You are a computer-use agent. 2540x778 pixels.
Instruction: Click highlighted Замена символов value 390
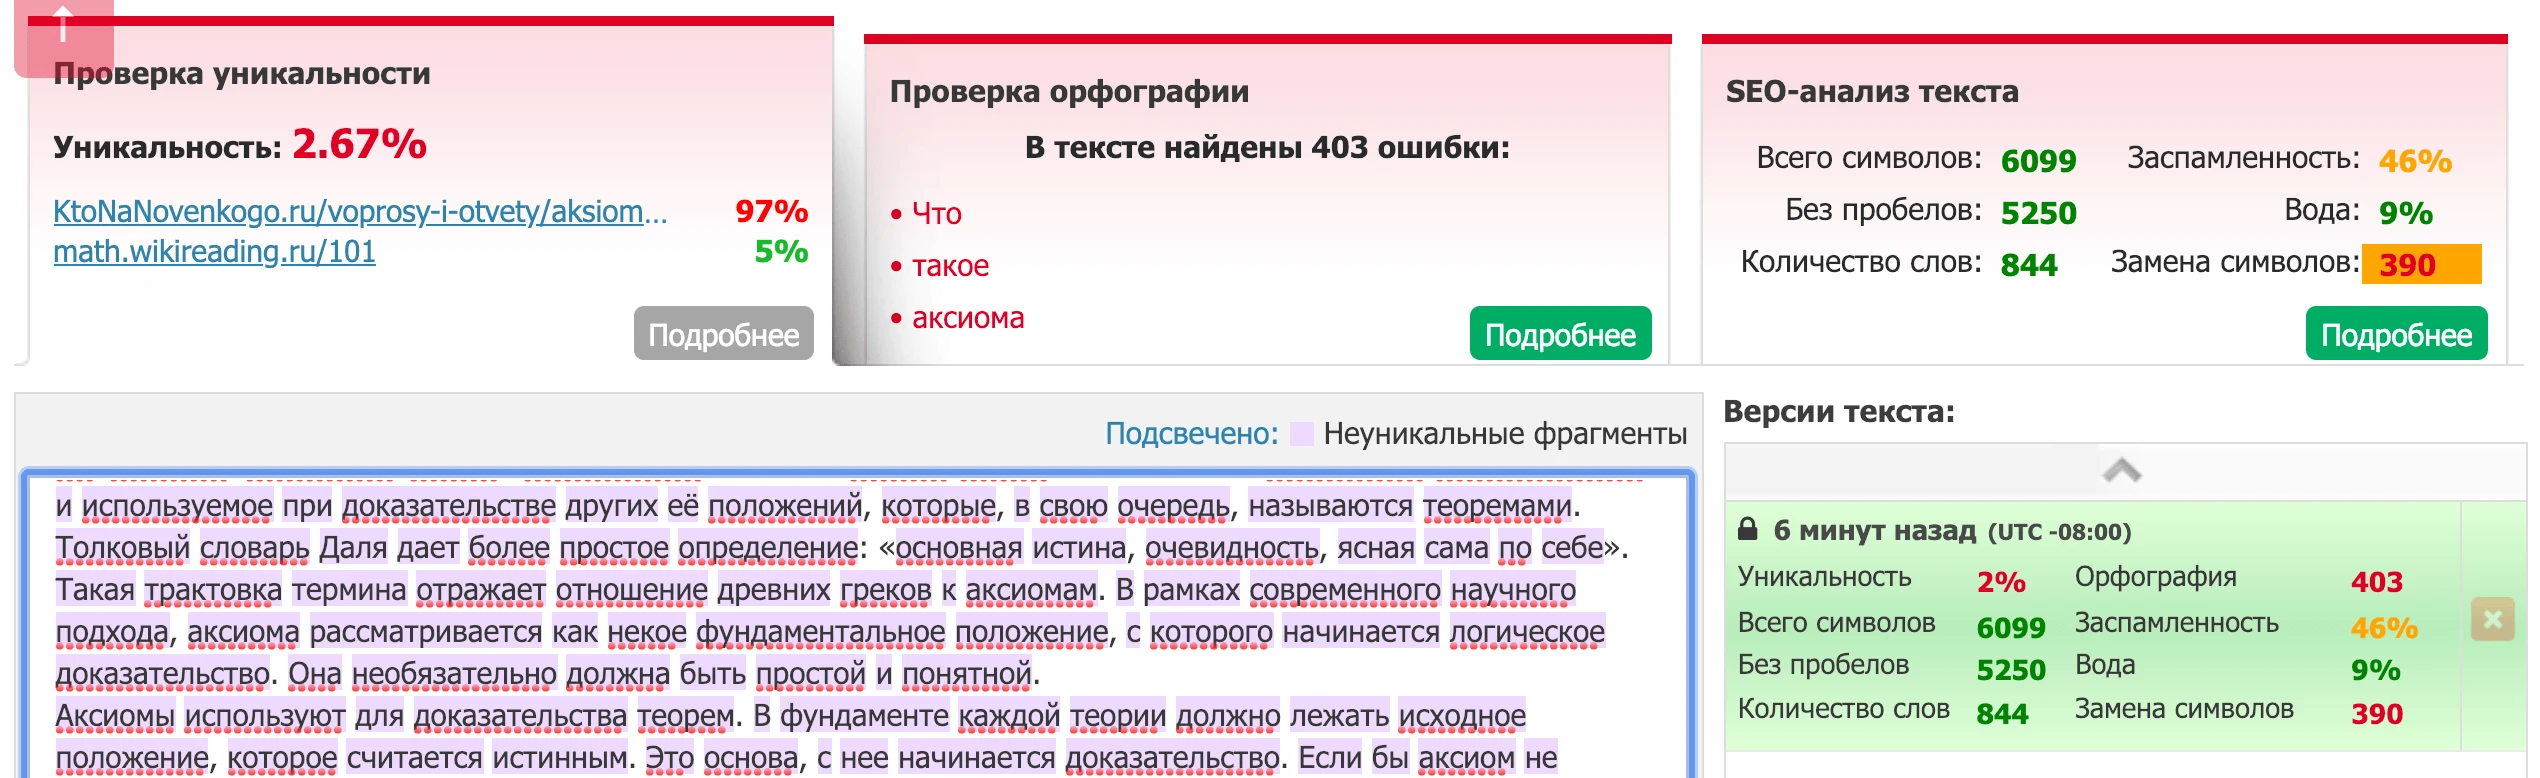(x=2421, y=264)
